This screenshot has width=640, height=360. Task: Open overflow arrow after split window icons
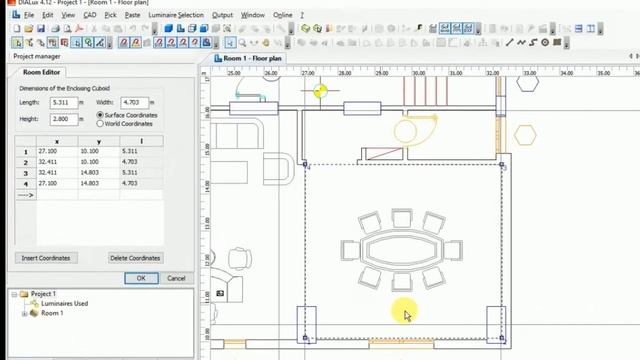[600, 29]
